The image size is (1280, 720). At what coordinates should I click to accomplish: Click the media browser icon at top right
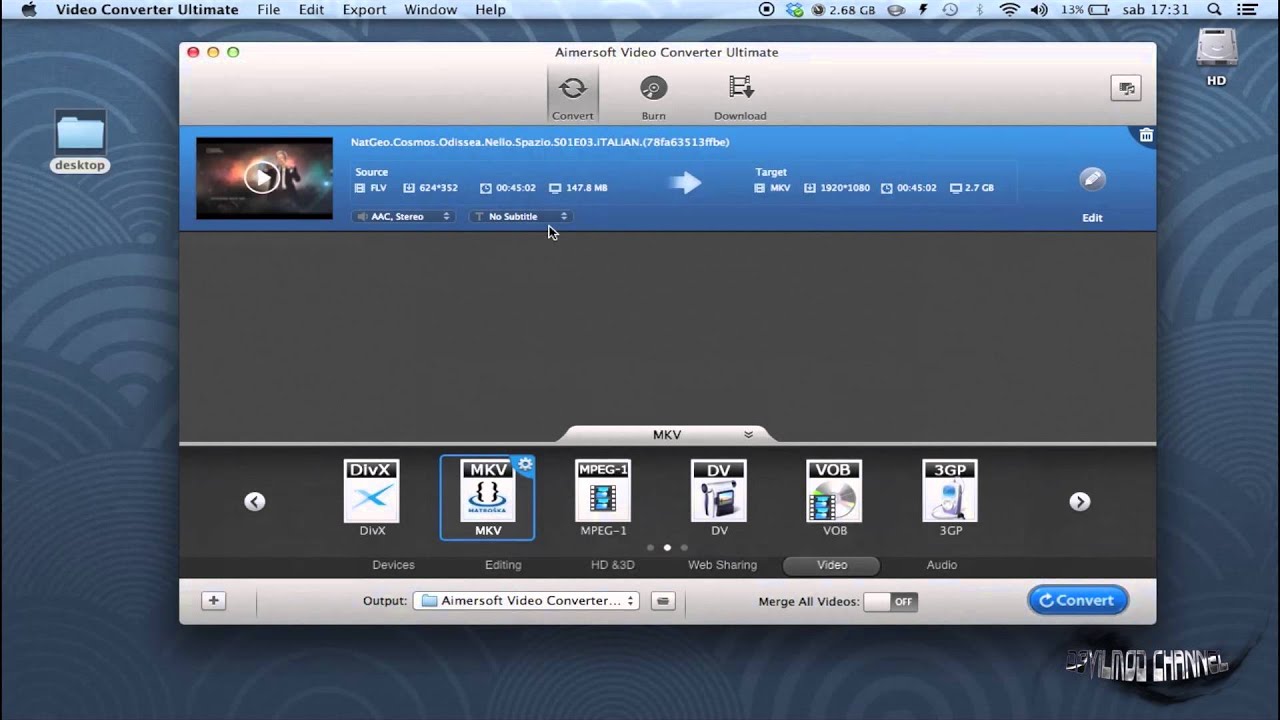(1126, 88)
